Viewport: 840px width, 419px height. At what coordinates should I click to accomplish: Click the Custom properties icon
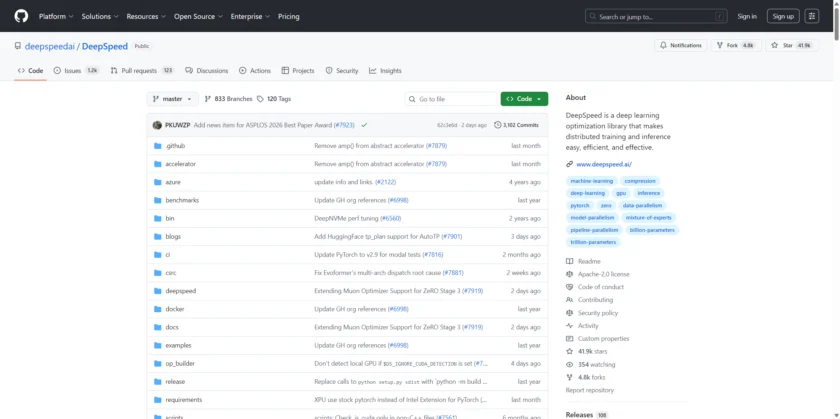pyautogui.click(x=569, y=339)
